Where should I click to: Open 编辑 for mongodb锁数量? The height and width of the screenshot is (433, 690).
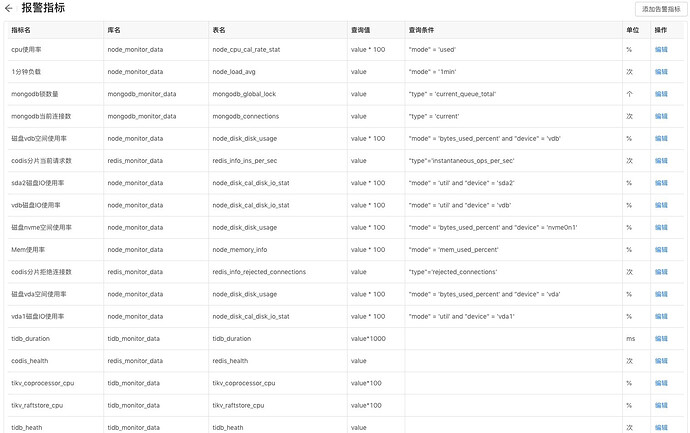(661, 94)
